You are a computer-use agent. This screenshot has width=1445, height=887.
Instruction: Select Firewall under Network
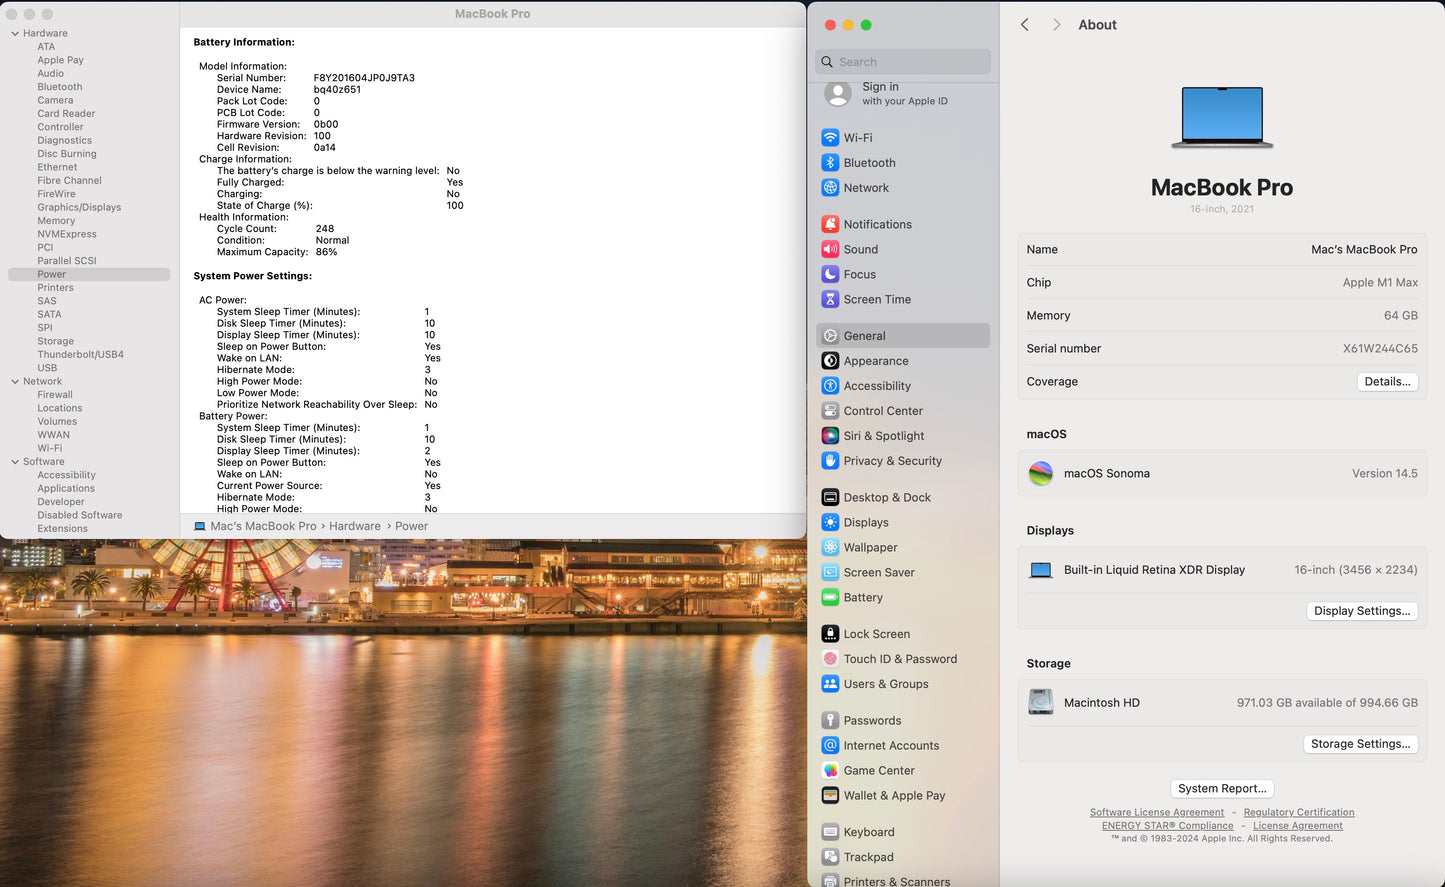[55, 395]
